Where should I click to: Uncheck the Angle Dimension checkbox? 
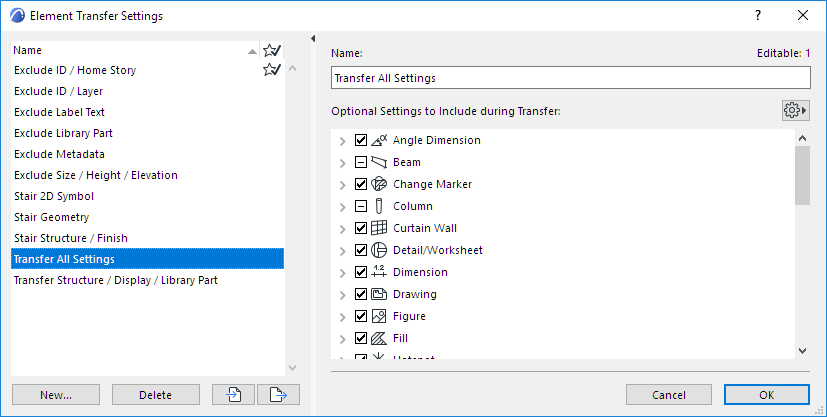coord(361,140)
